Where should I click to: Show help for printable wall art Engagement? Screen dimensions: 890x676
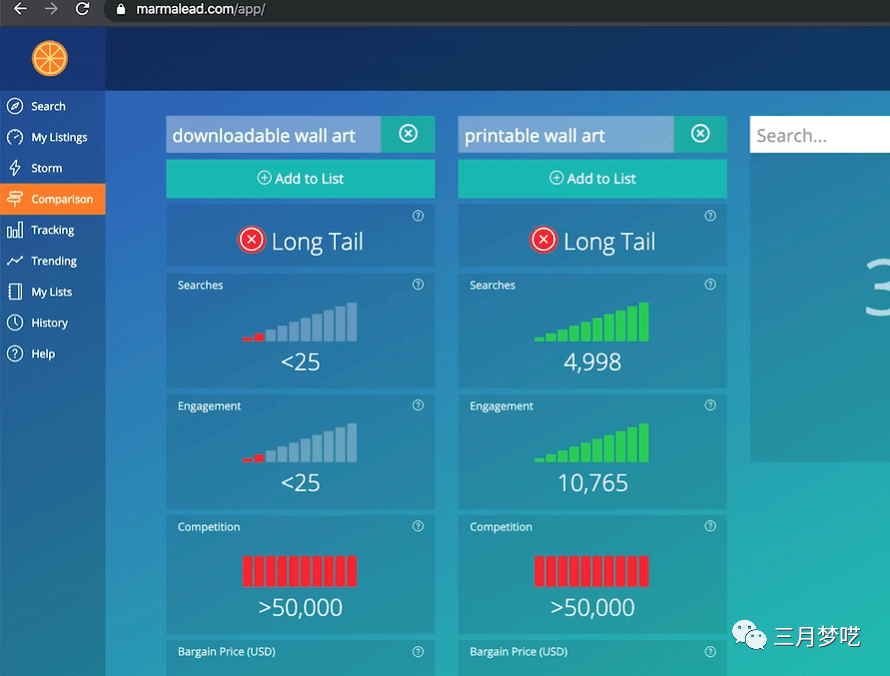point(710,405)
